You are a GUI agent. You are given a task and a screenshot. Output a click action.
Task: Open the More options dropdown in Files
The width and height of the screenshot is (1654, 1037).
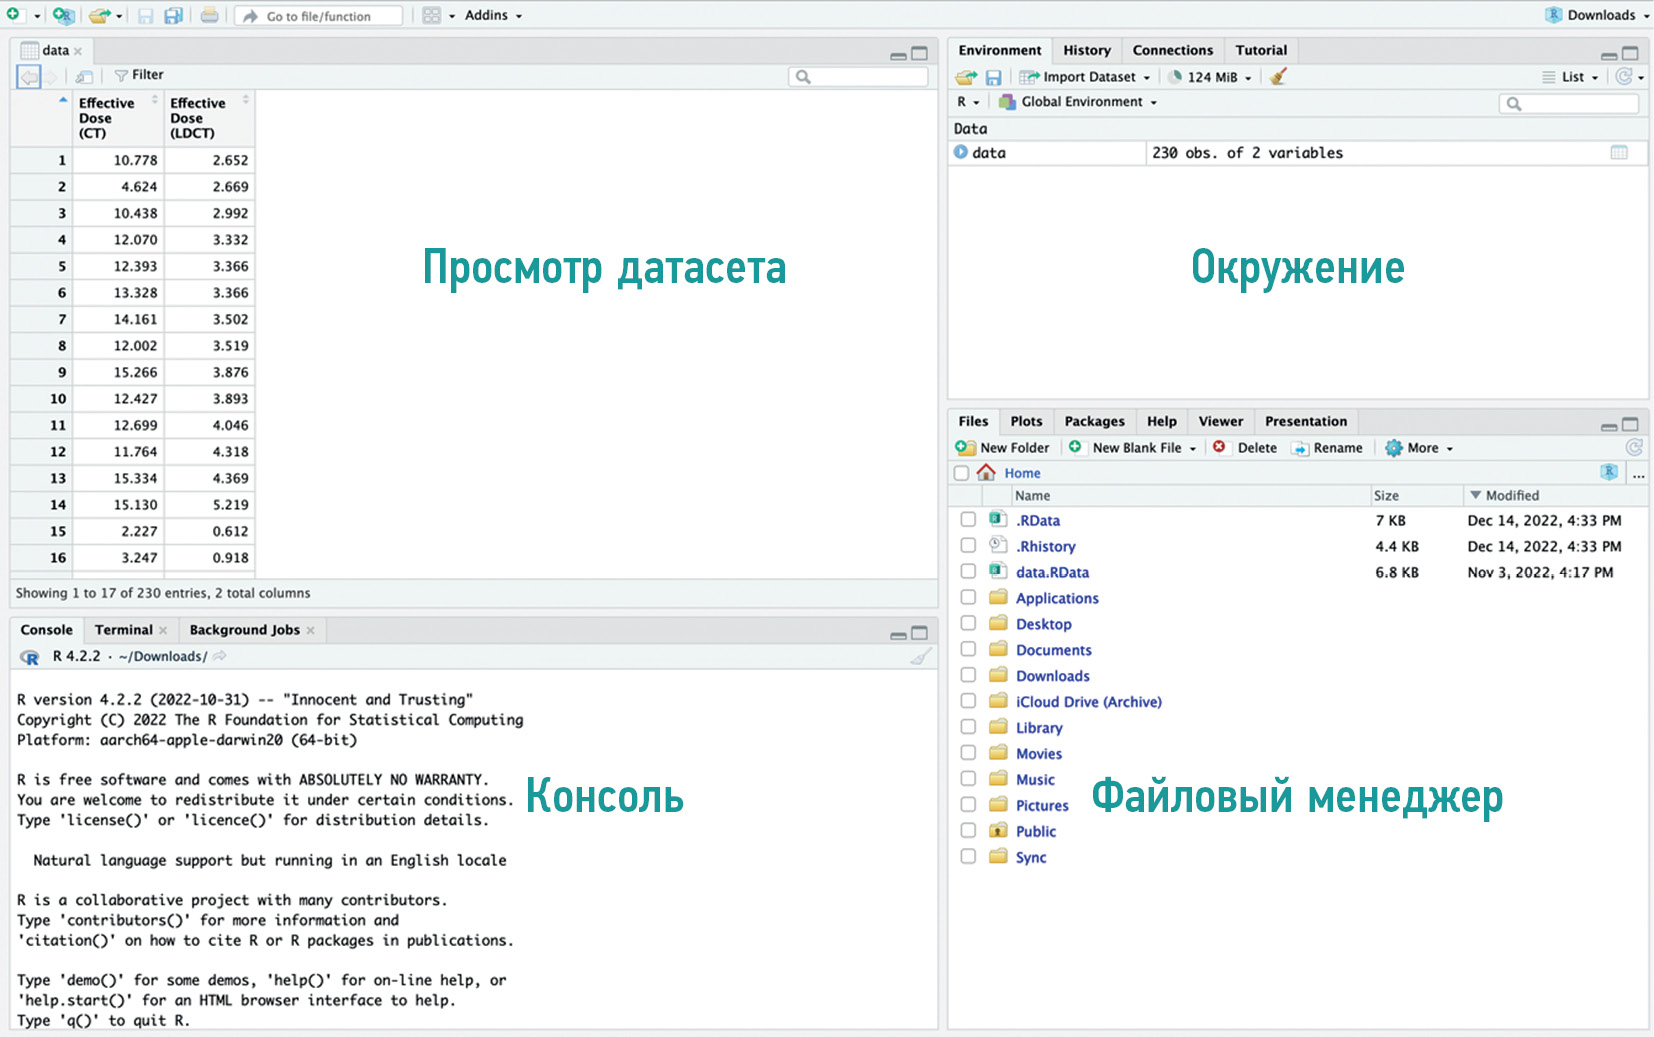click(x=1421, y=448)
